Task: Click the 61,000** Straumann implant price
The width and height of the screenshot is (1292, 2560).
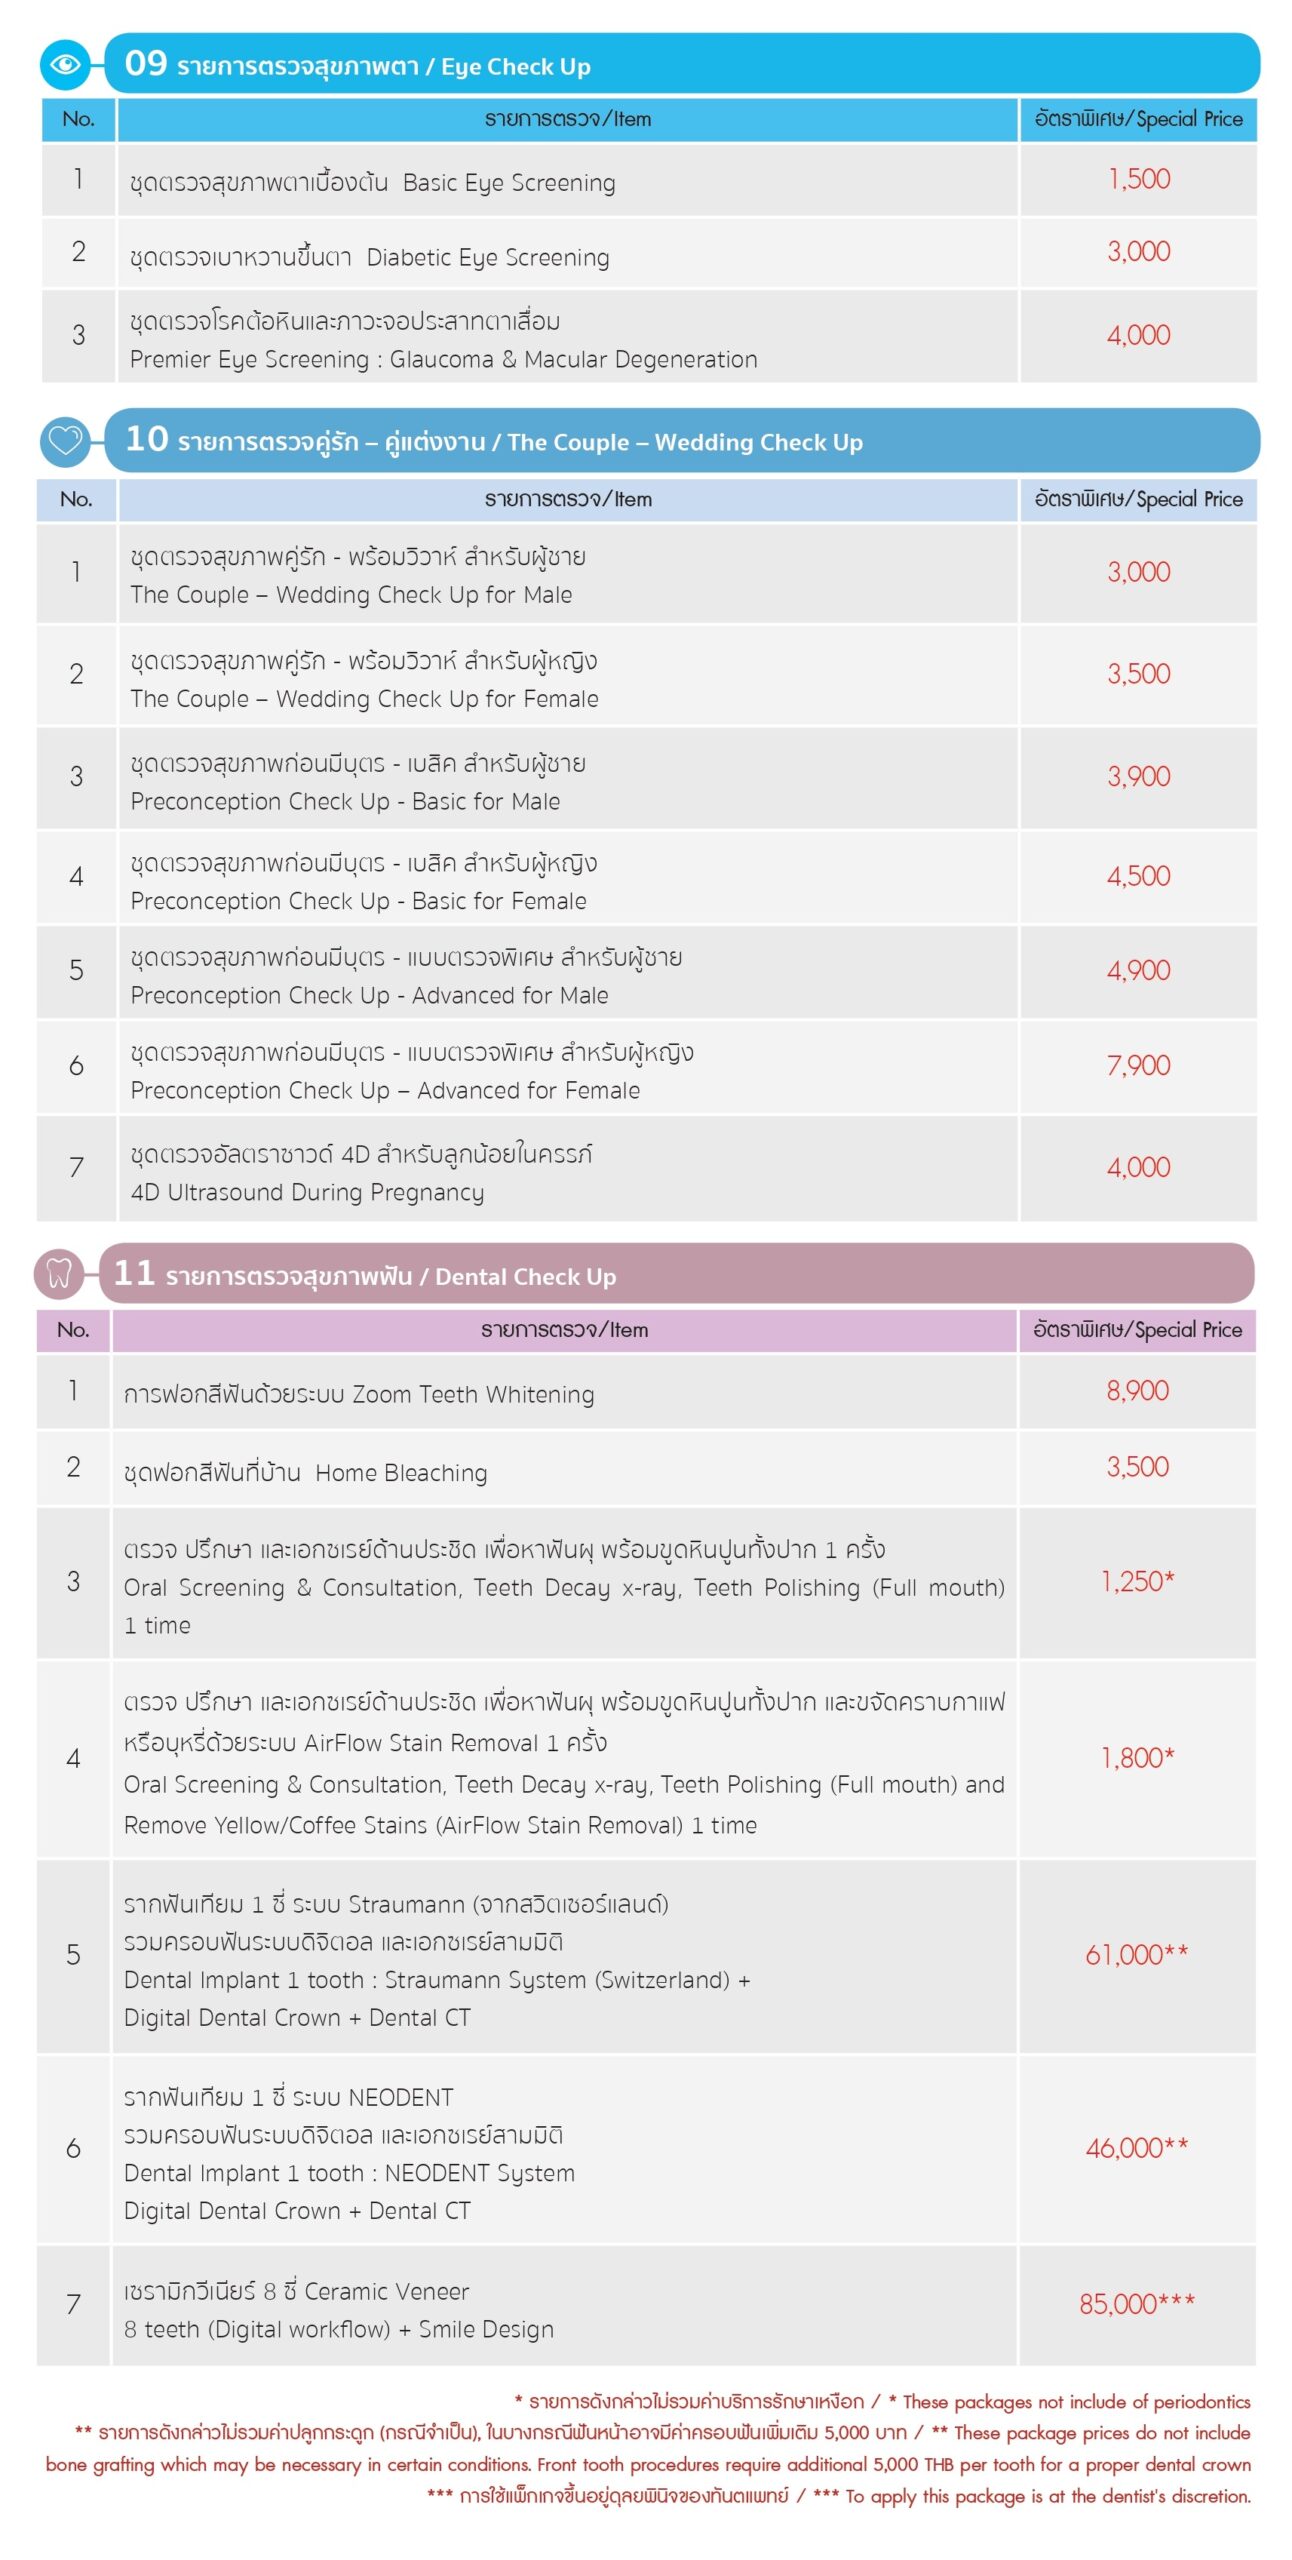Action: [x=1136, y=1954]
